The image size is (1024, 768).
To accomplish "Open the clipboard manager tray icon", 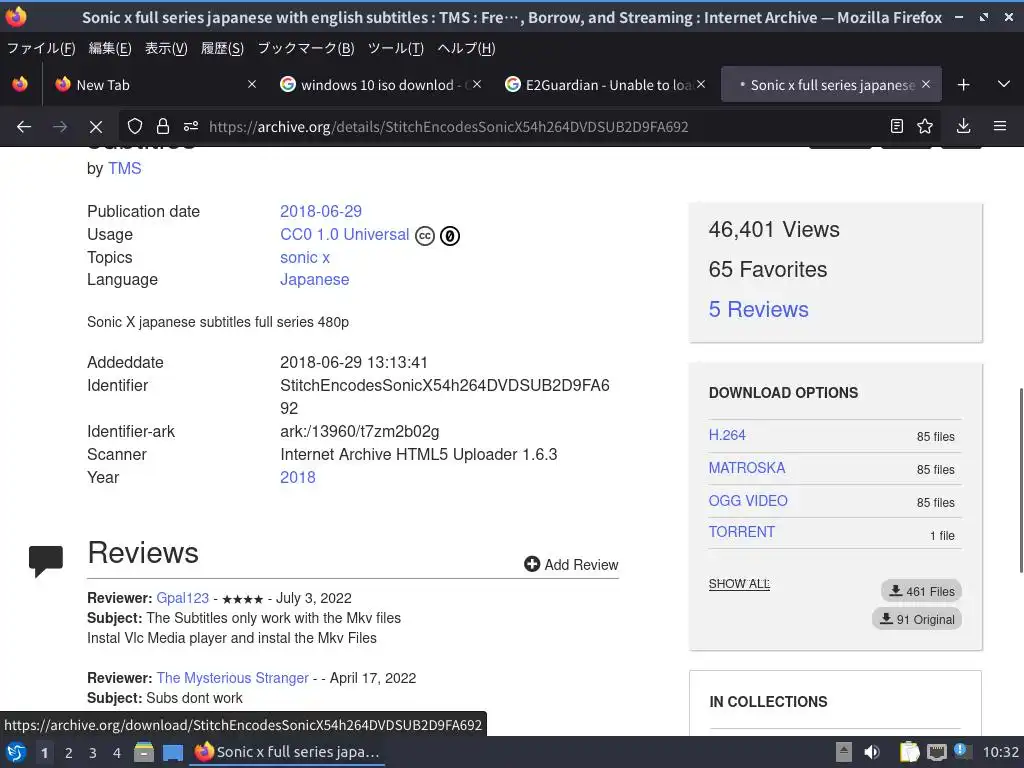I will (909, 752).
